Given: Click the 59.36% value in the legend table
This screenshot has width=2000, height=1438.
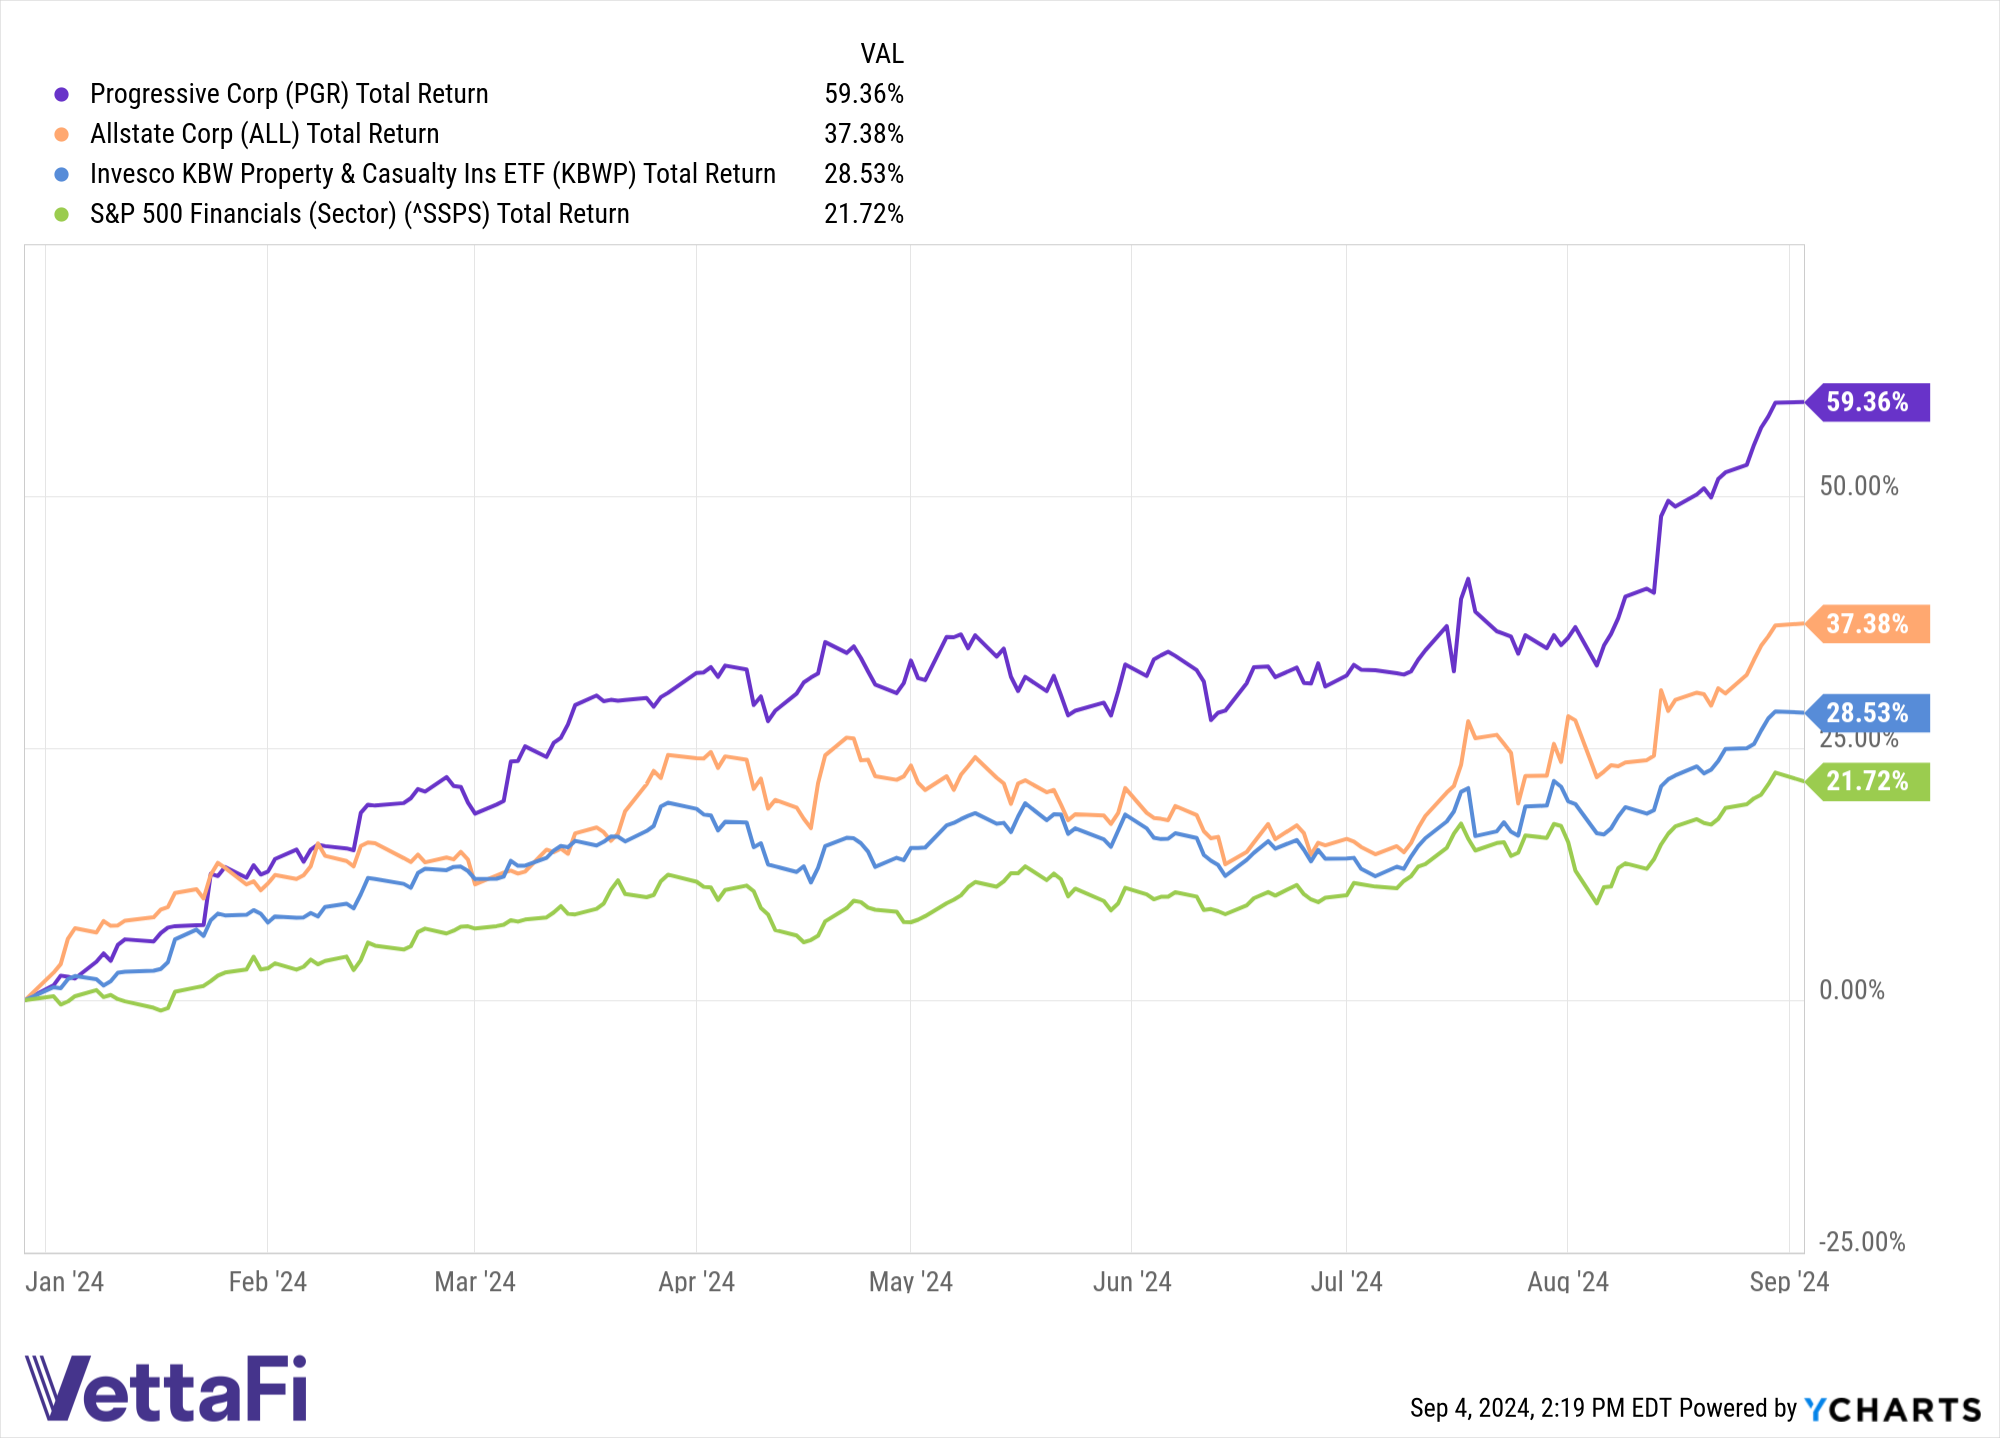Looking at the screenshot, I should 864,94.
